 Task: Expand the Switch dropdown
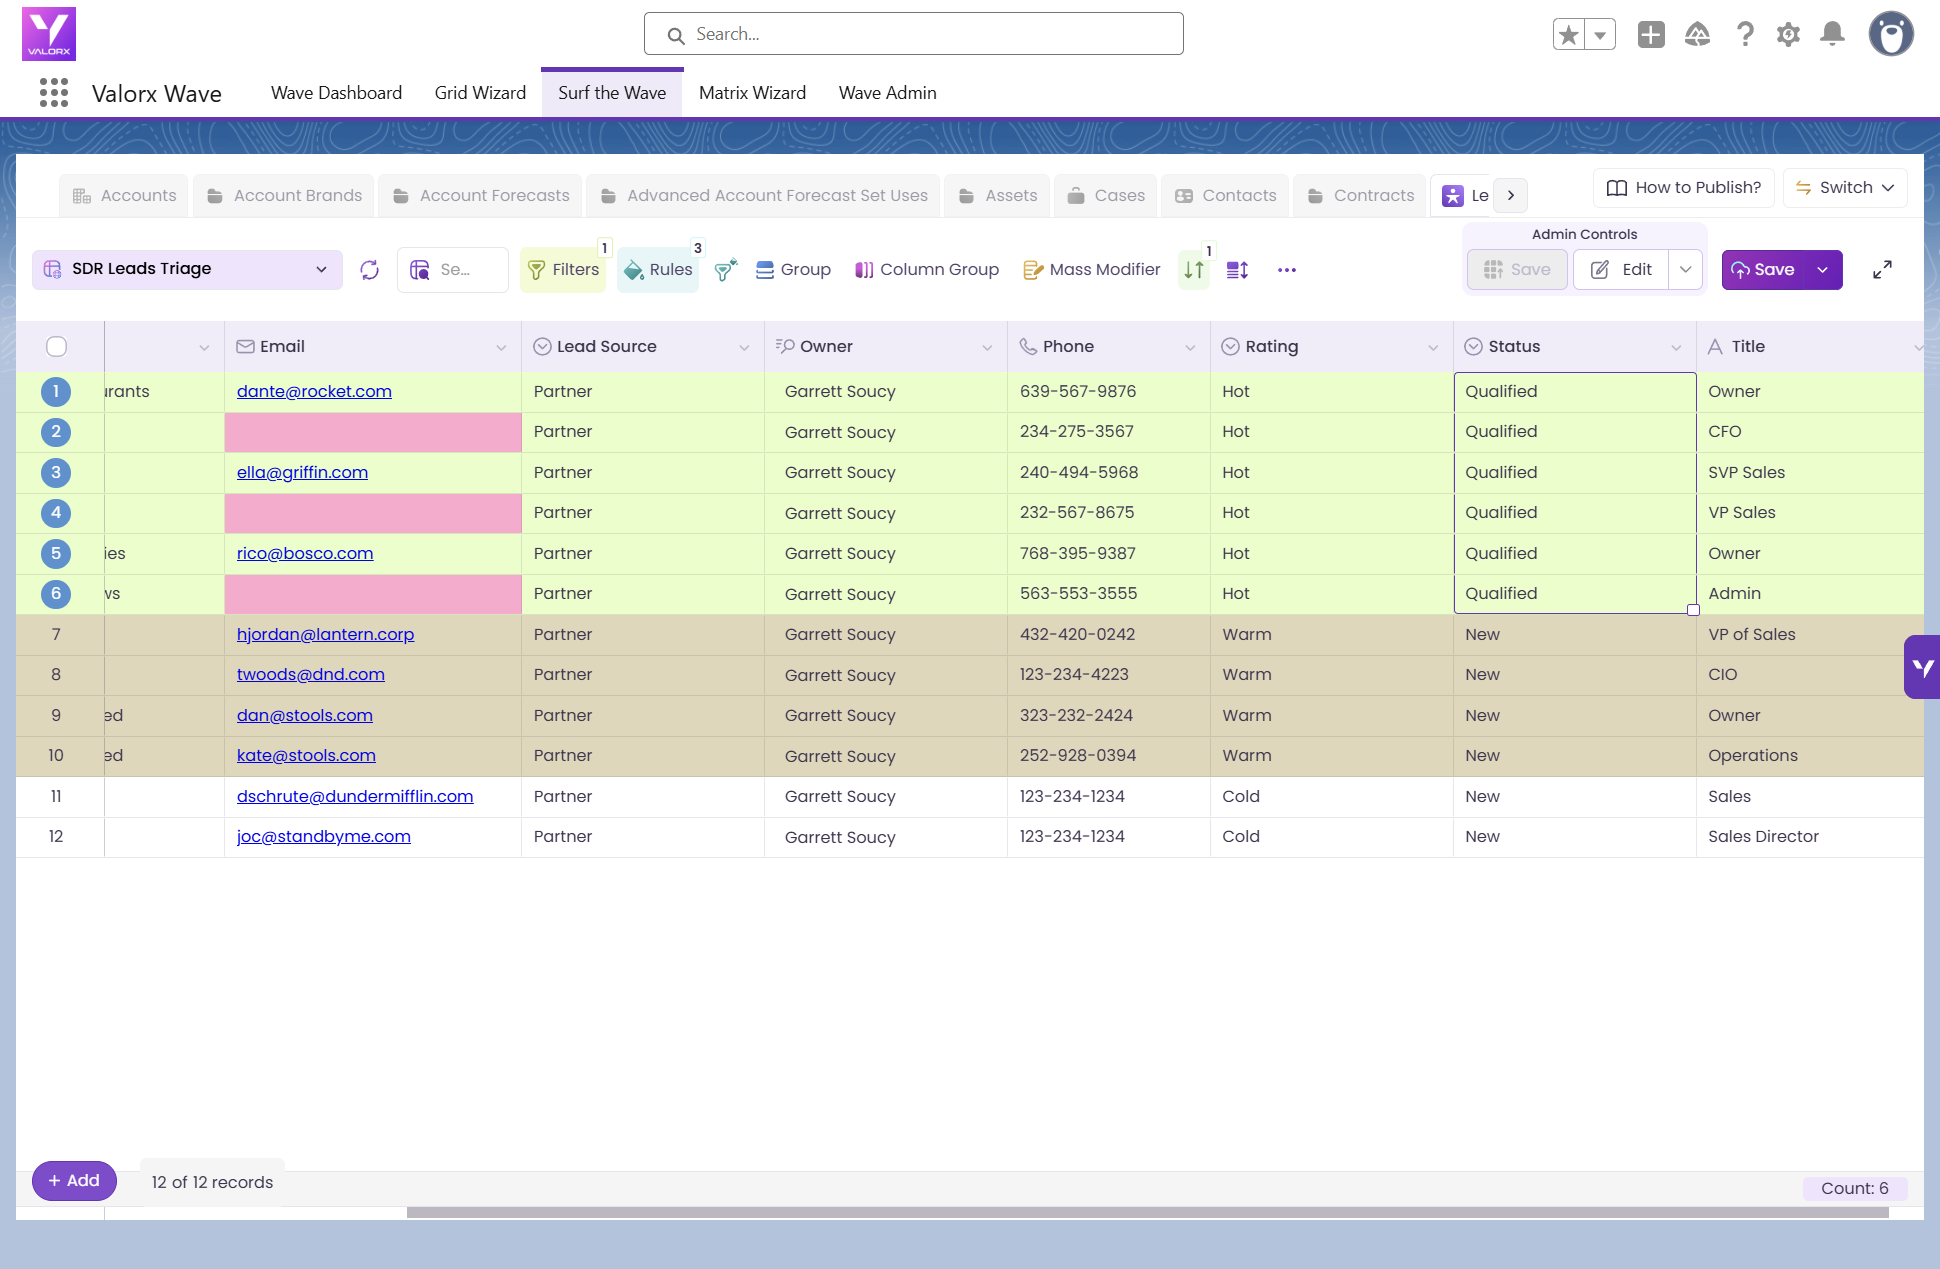pos(1845,188)
